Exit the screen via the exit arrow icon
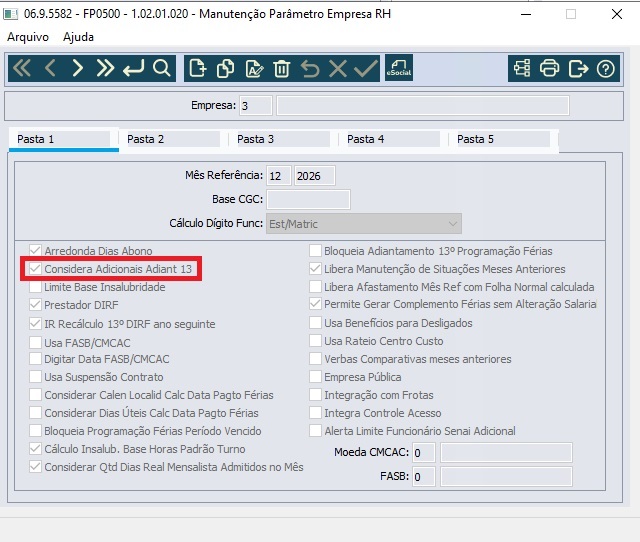640x542 pixels. 578,68
